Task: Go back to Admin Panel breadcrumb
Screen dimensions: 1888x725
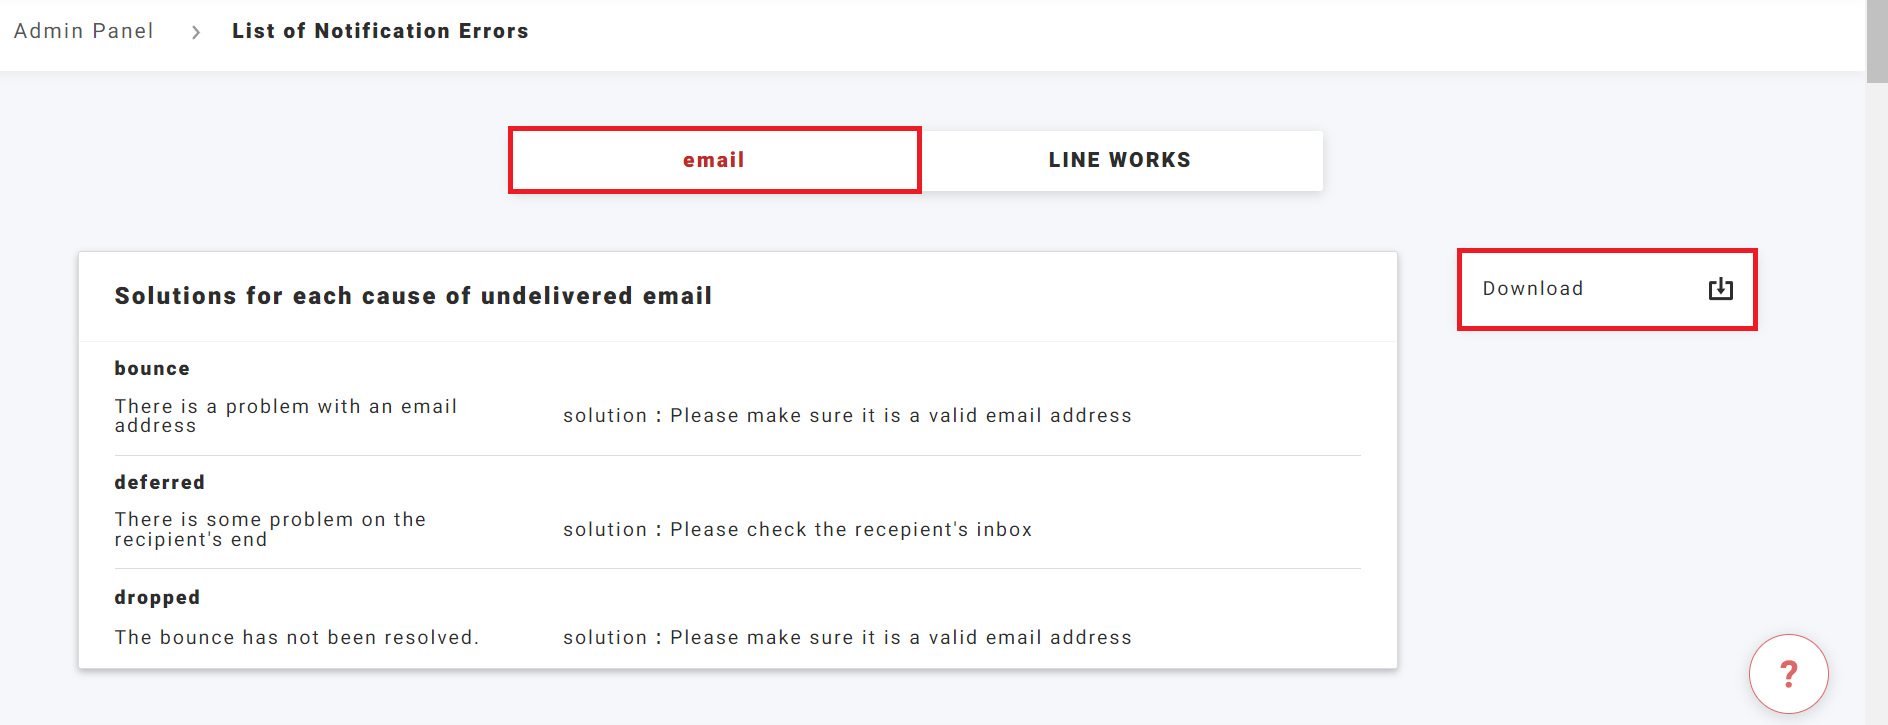Action: [x=84, y=31]
